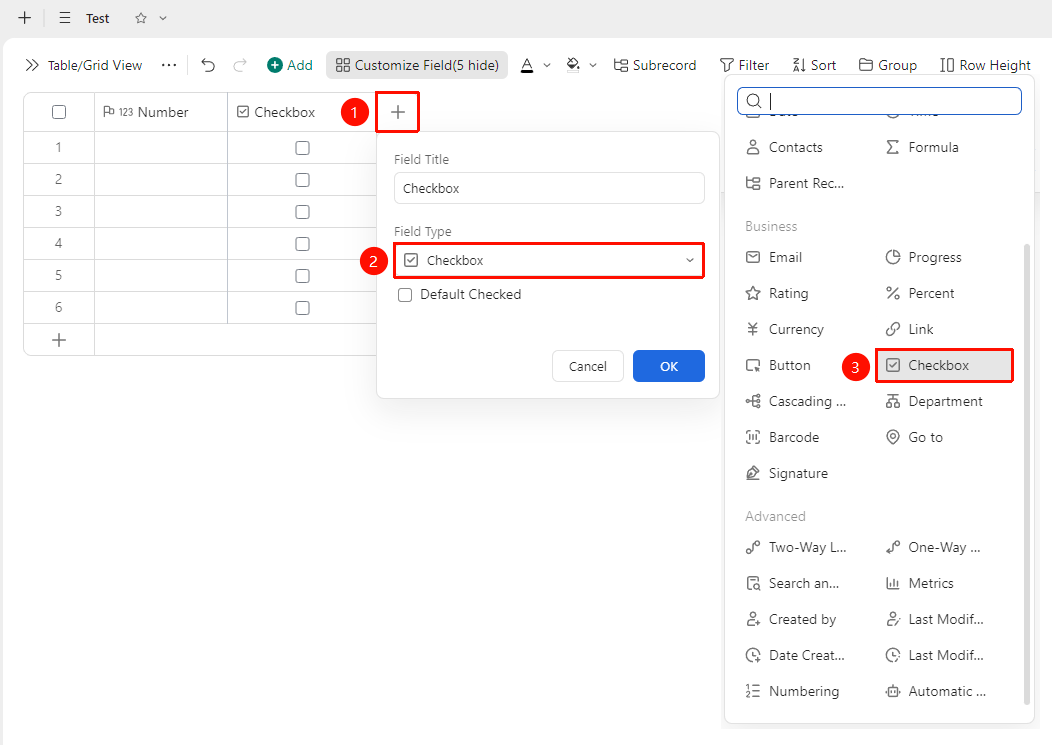Expand the chevron next to the star
The width and height of the screenshot is (1052, 745).
163,18
